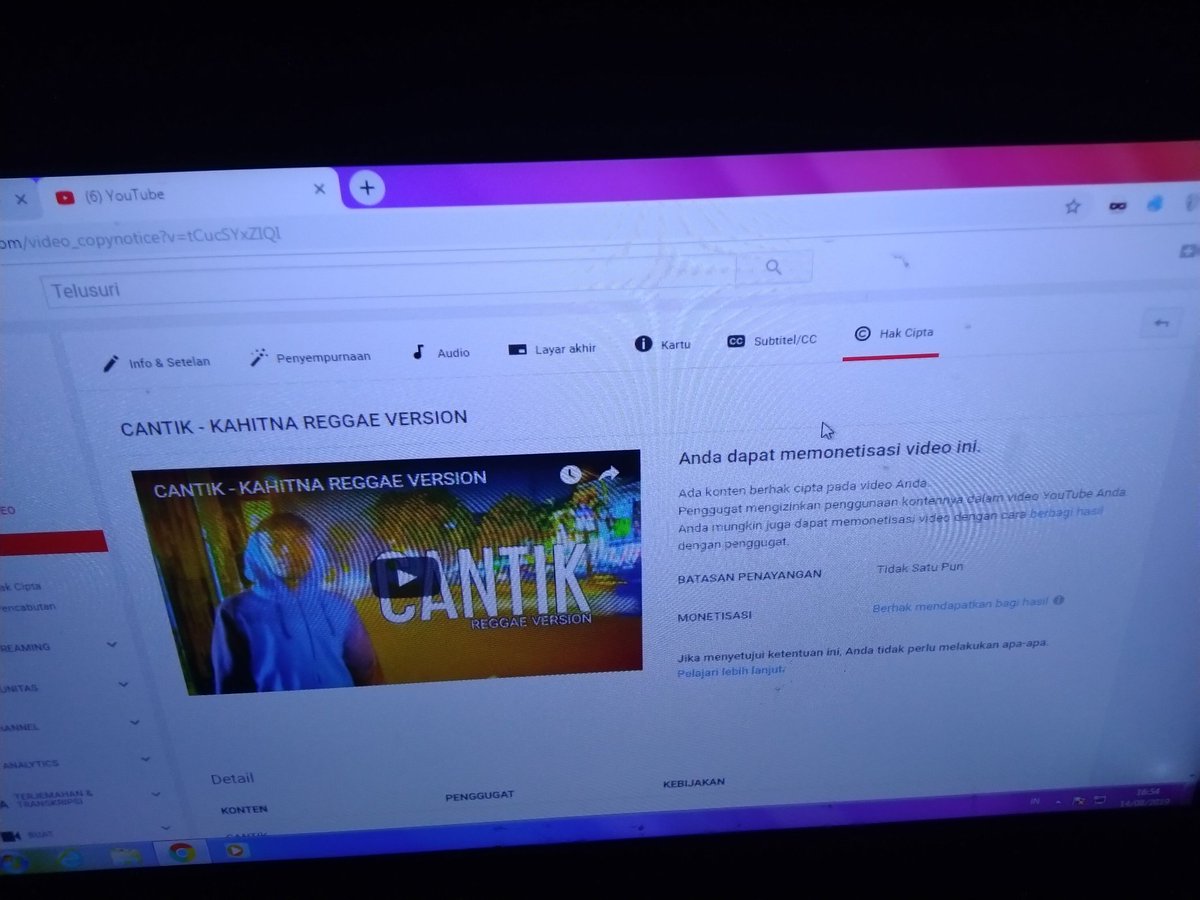The width and height of the screenshot is (1200, 900).
Task: Select the Kartu tab
Action: coord(662,344)
